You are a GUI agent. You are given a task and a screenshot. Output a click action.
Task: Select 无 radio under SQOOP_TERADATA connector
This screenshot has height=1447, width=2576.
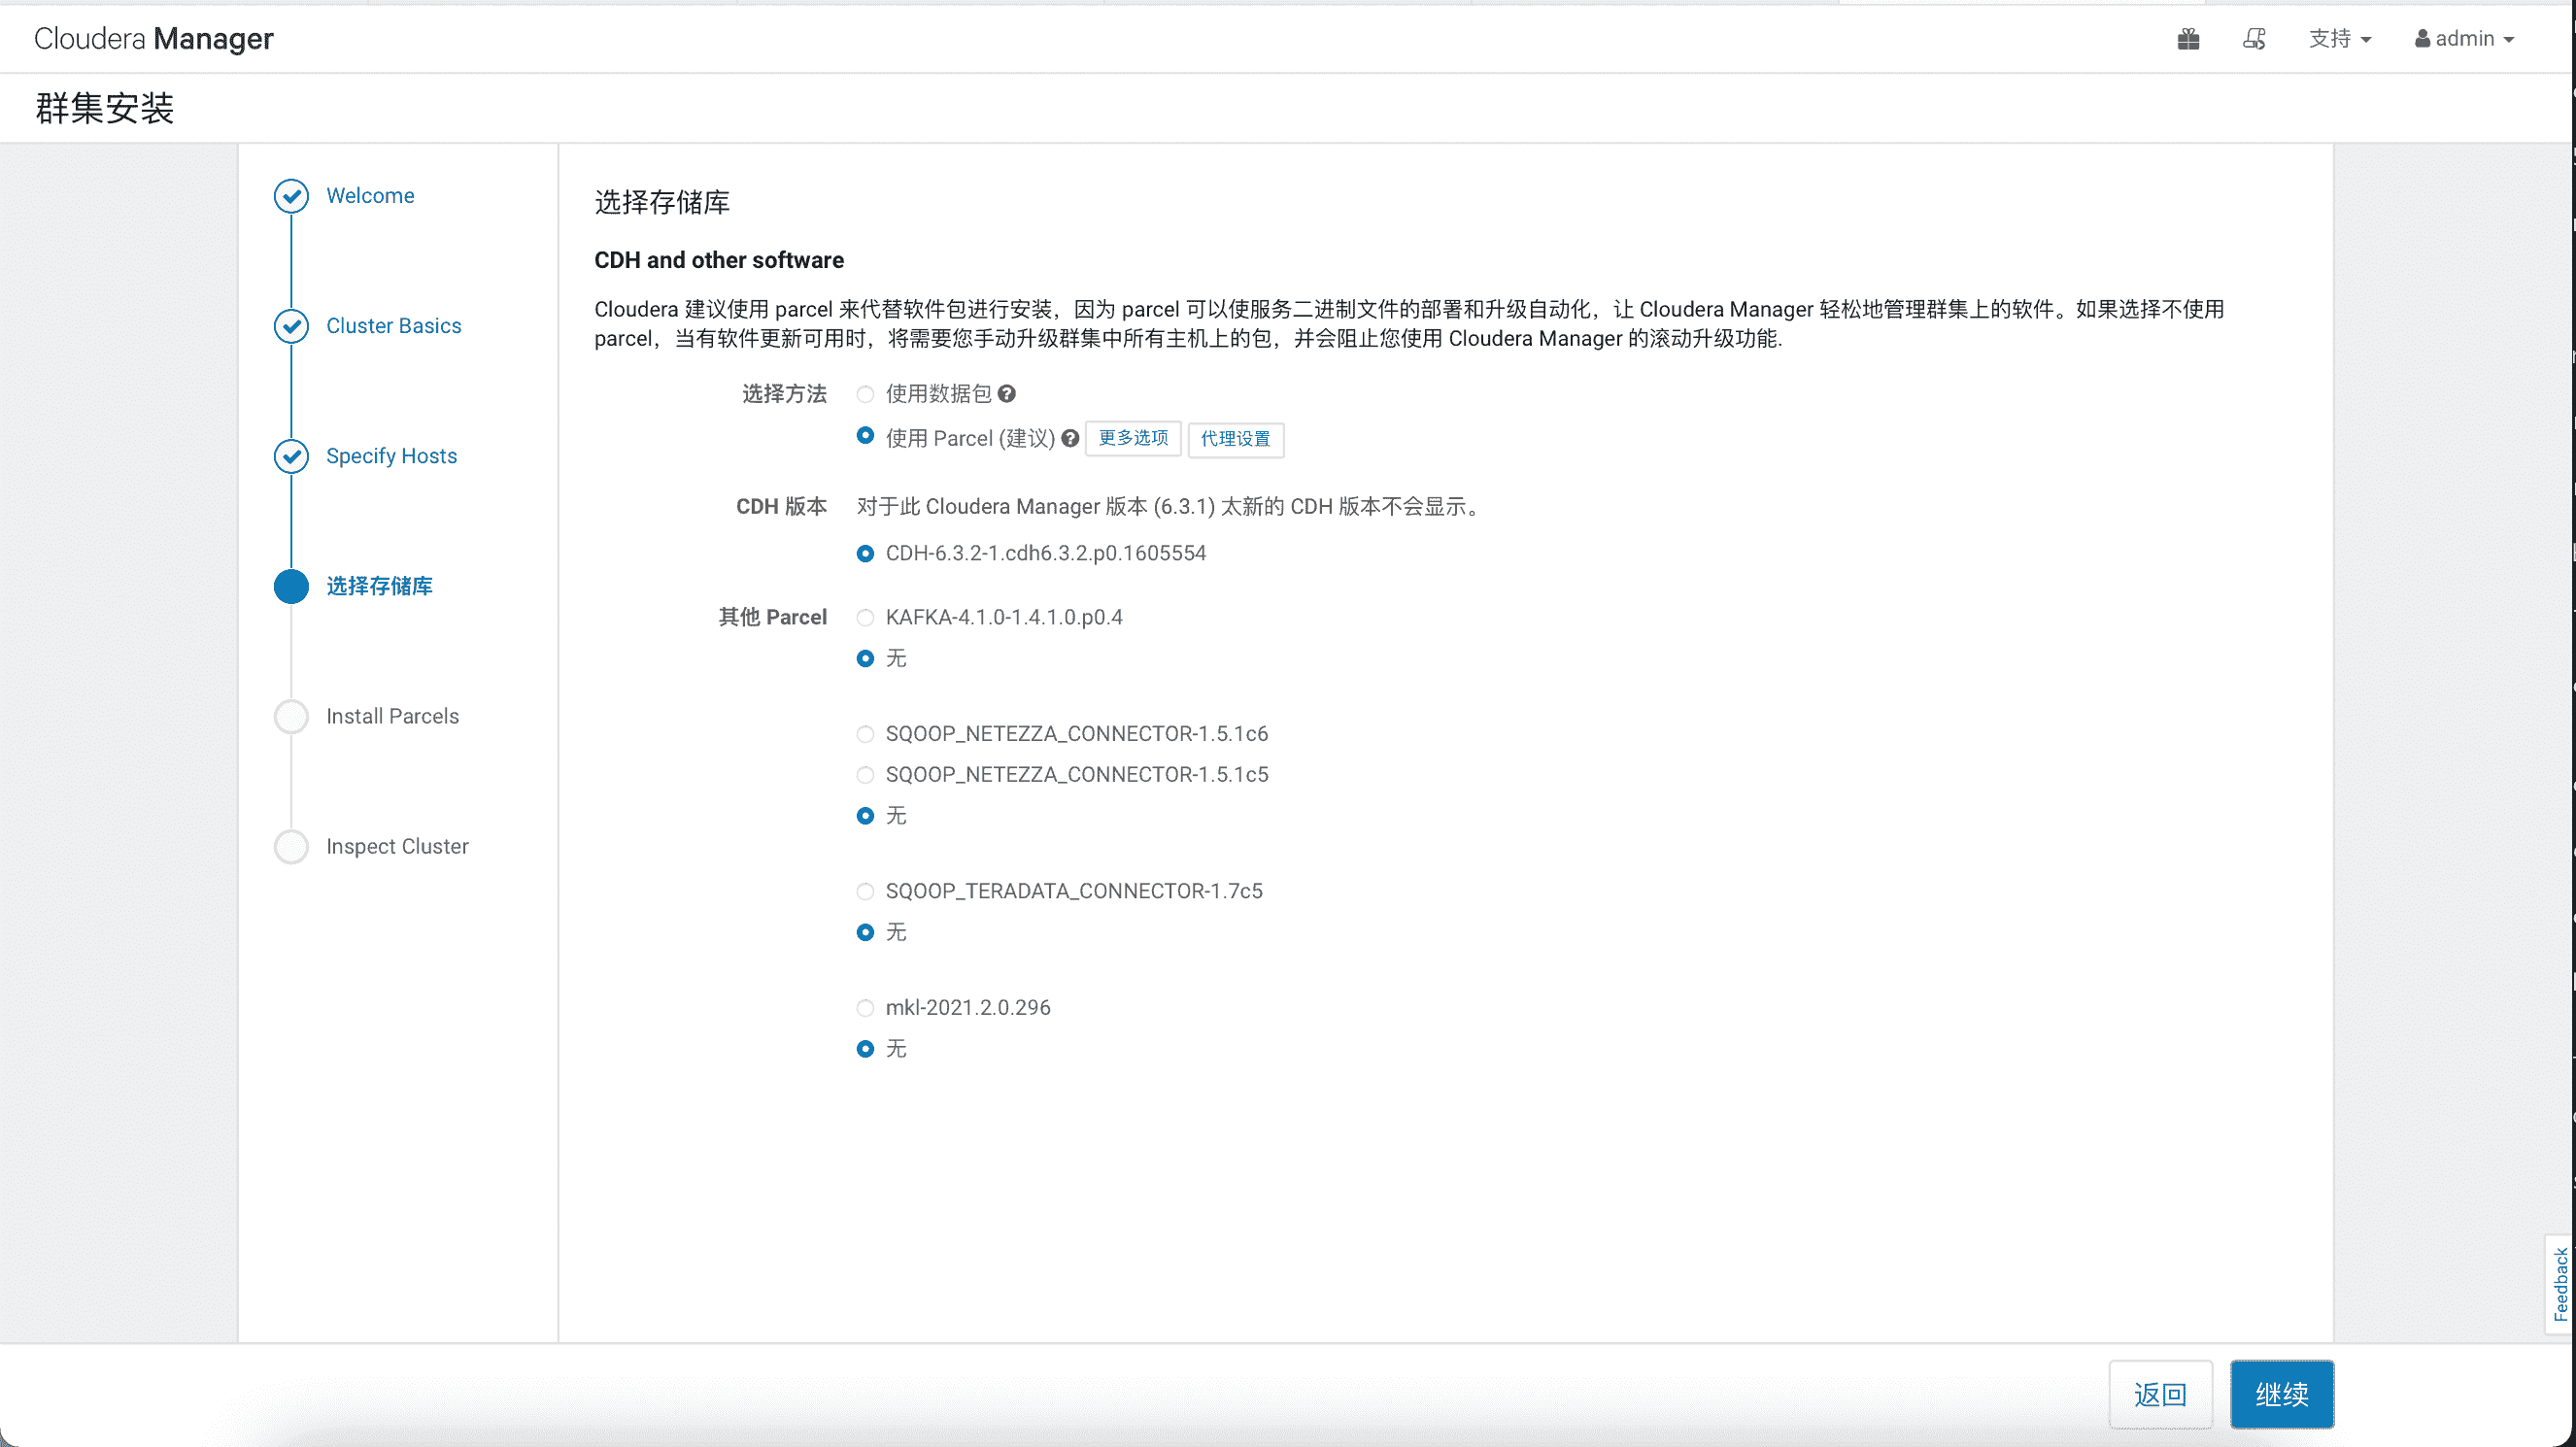click(x=865, y=932)
